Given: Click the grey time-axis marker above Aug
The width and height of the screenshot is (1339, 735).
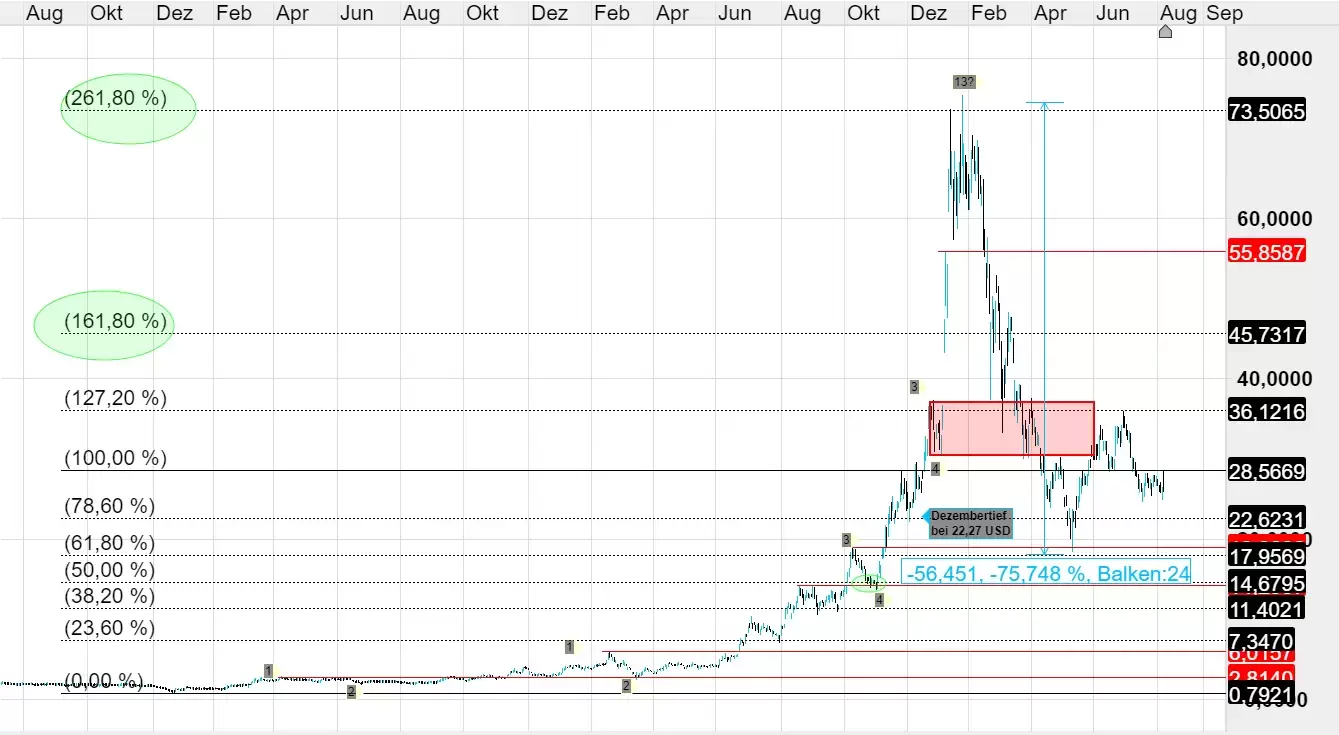Looking at the screenshot, I should [x=1165, y=32].
